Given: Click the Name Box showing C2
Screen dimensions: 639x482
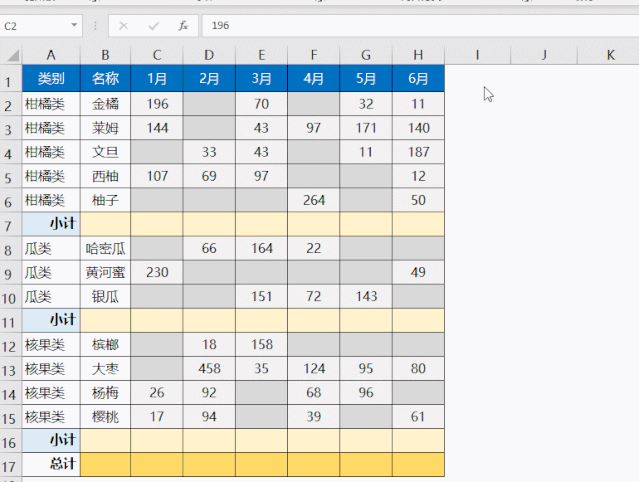Looking at the screenshot, I should [35, 25].
